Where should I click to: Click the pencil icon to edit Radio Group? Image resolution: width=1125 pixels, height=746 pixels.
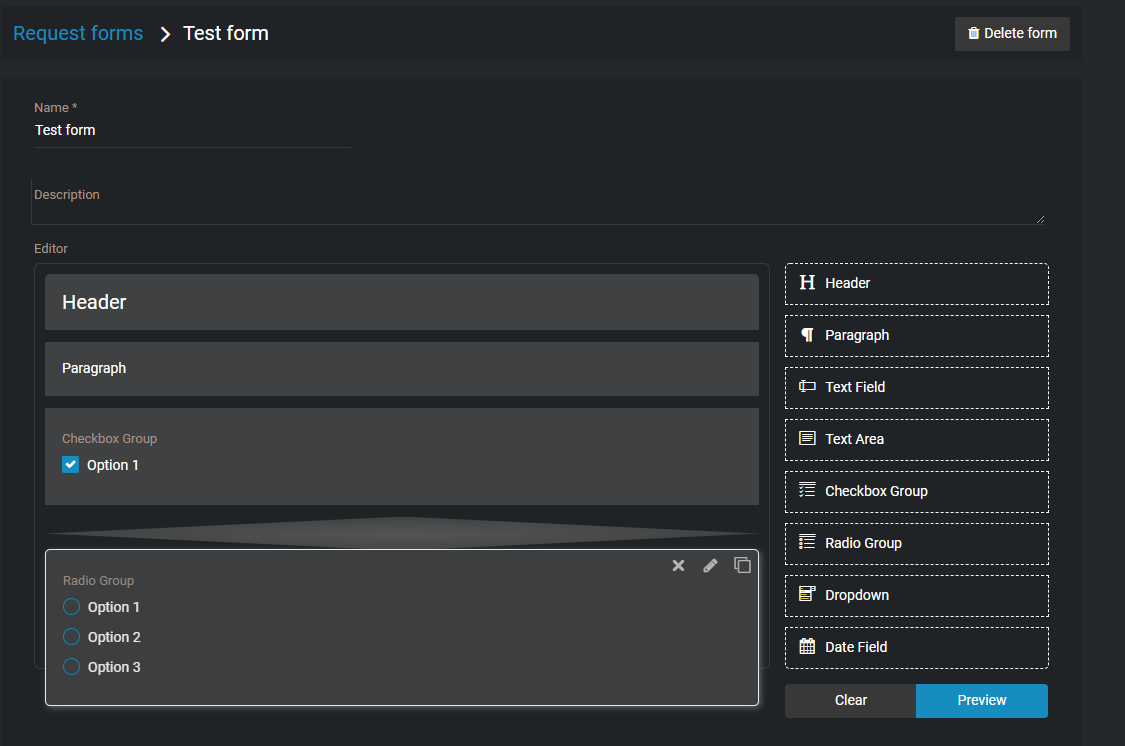[x=710, y=565]
